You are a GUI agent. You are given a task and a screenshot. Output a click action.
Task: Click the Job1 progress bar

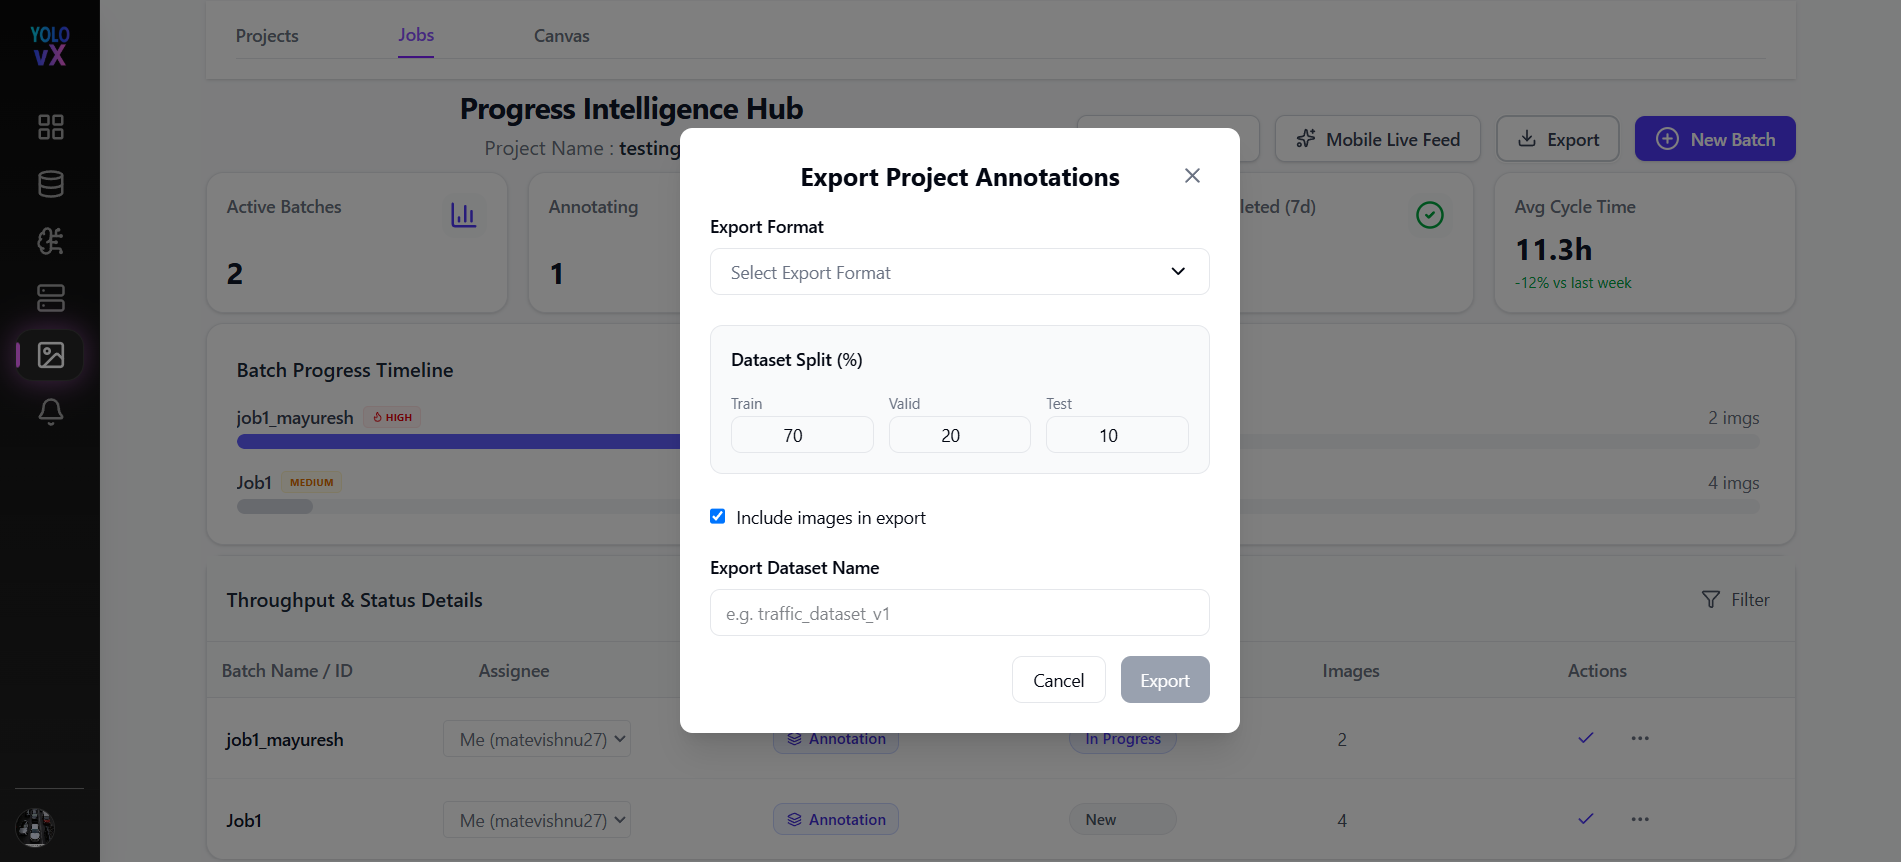point(997,507)
